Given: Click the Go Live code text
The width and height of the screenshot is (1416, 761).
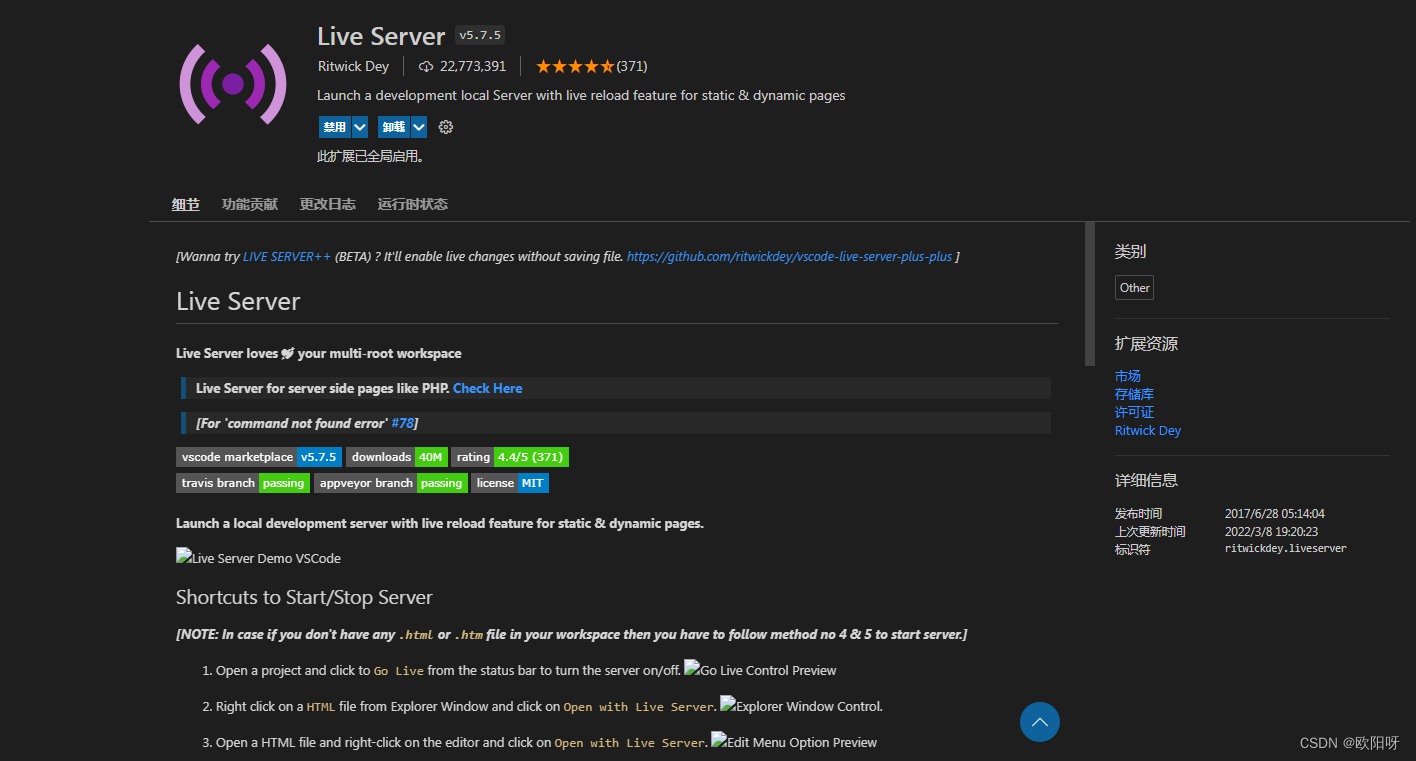Looking at the screenshot, I should (399, 671).
